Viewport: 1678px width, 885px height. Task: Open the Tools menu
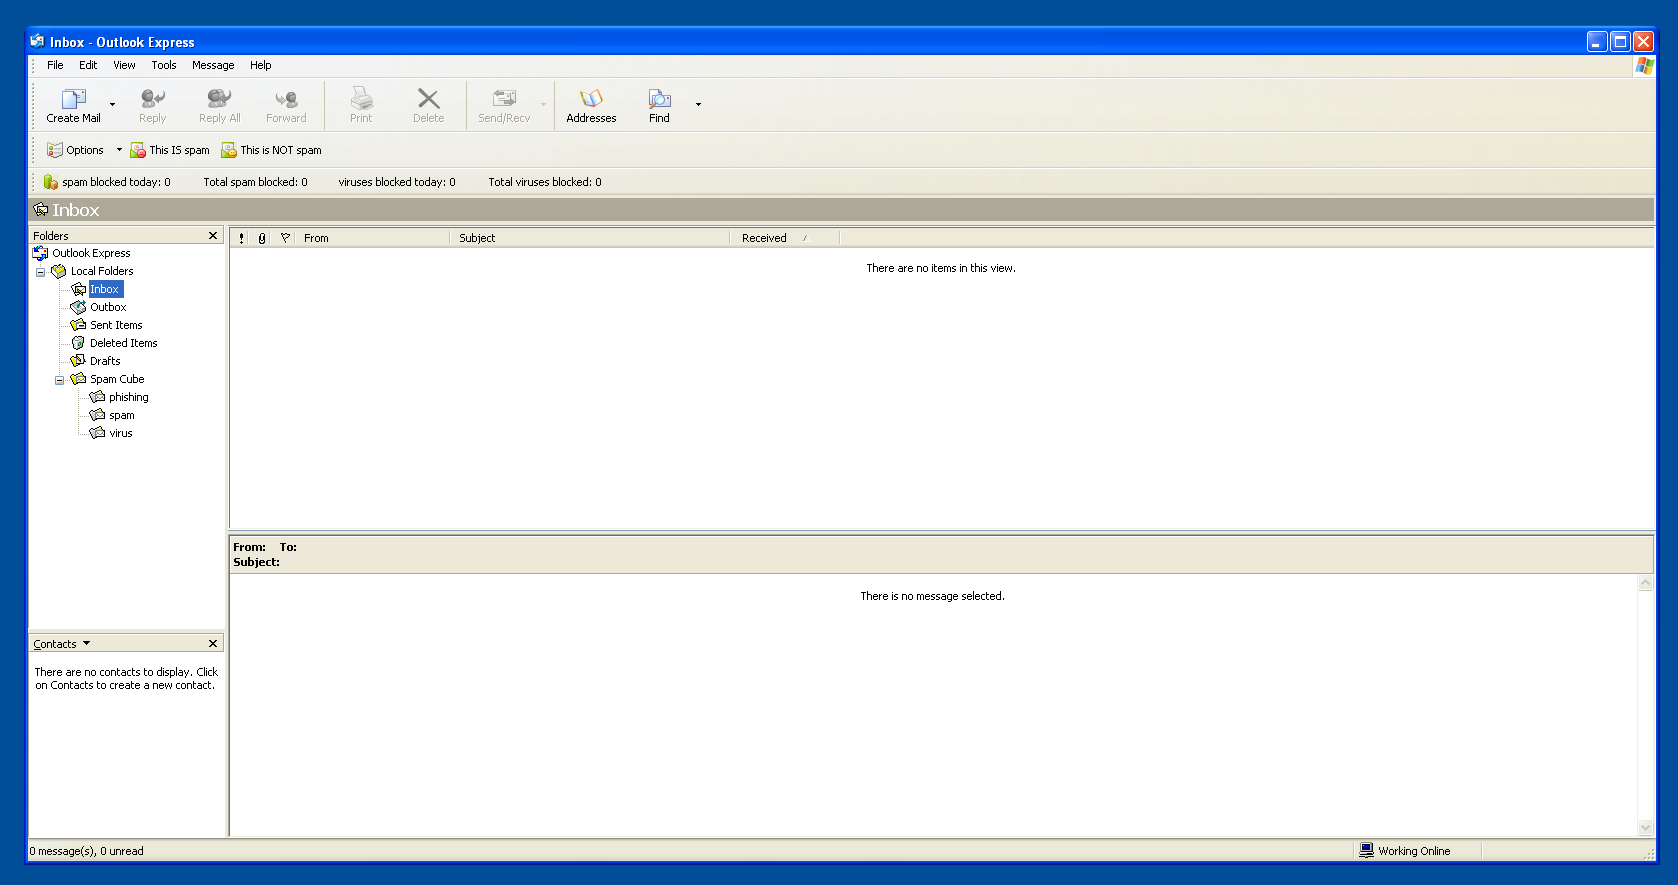click(164, 65)
